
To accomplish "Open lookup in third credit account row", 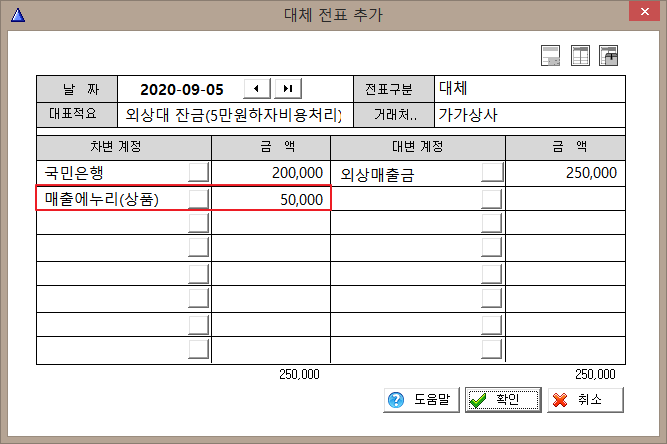I will (x=492, y=223).
